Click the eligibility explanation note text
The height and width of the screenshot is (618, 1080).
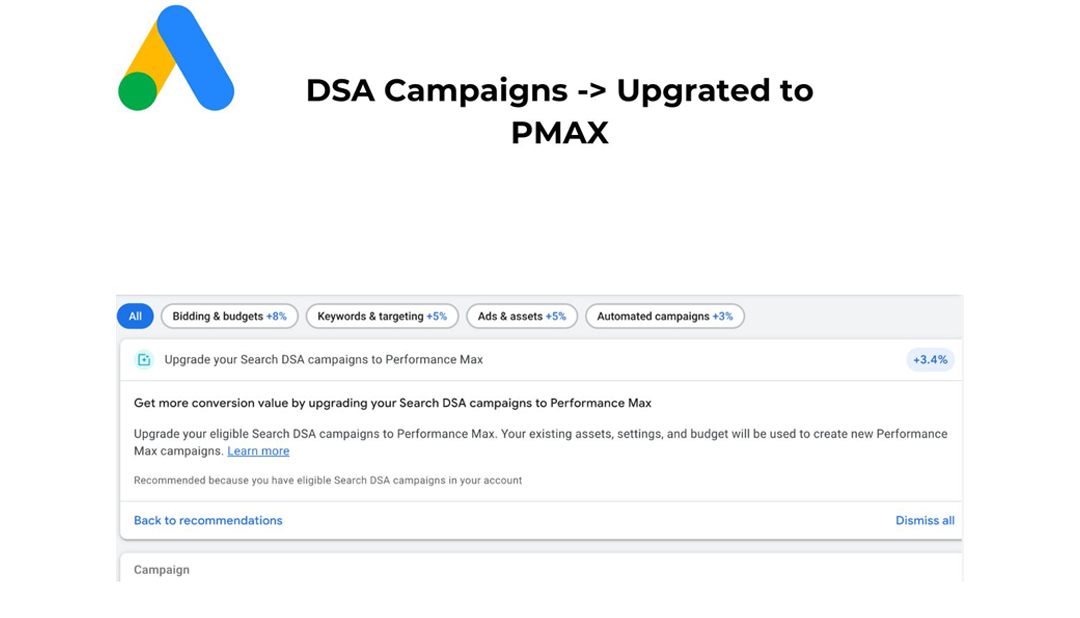[x=327, y=480]
